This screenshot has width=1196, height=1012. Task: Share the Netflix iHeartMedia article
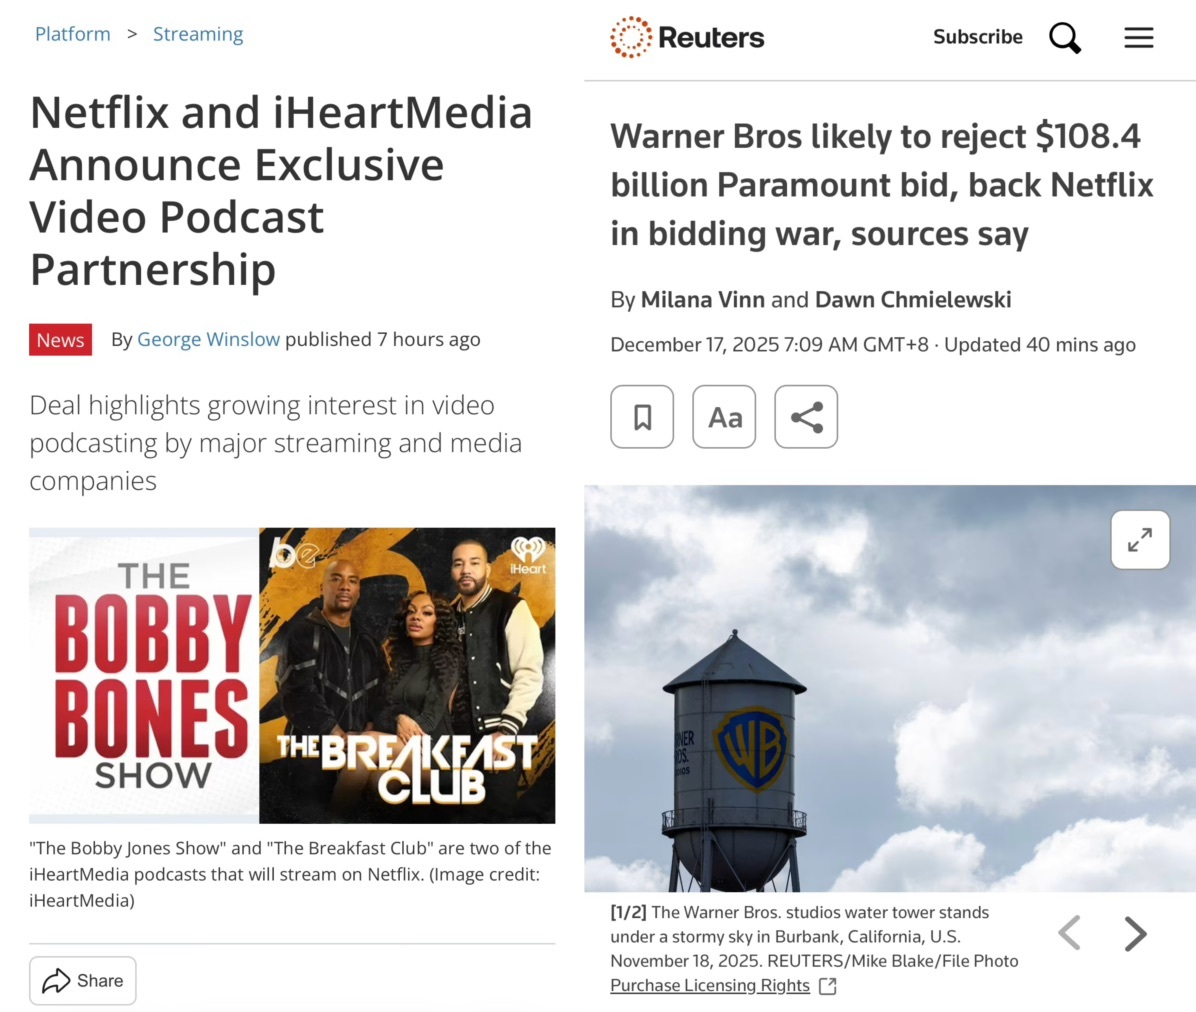click(83, 981)
